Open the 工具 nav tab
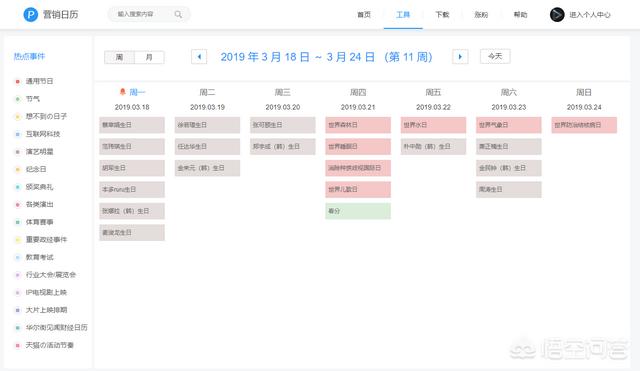640x371 pixels. 403,15
